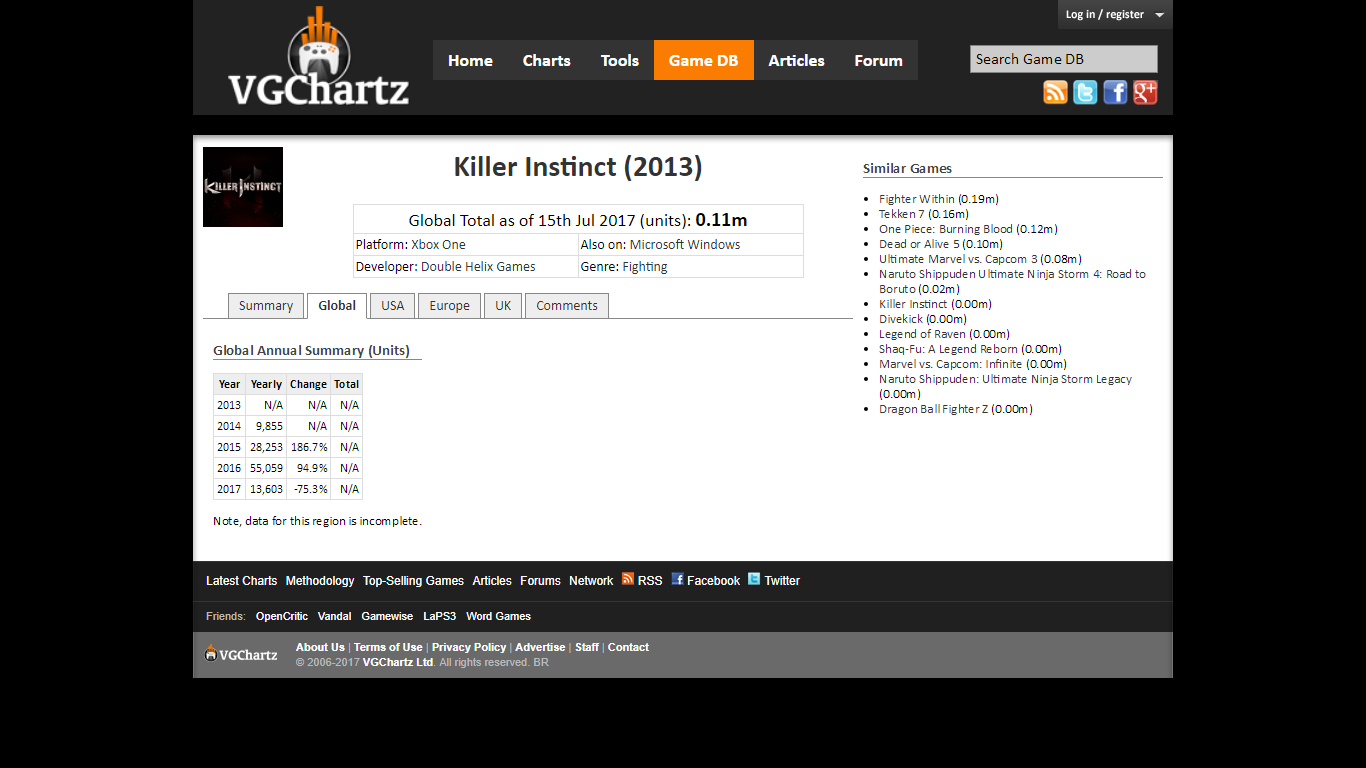Click the -75.3% change cell
This screenshot has height=768, width=1366.
(x=309, y=489)
